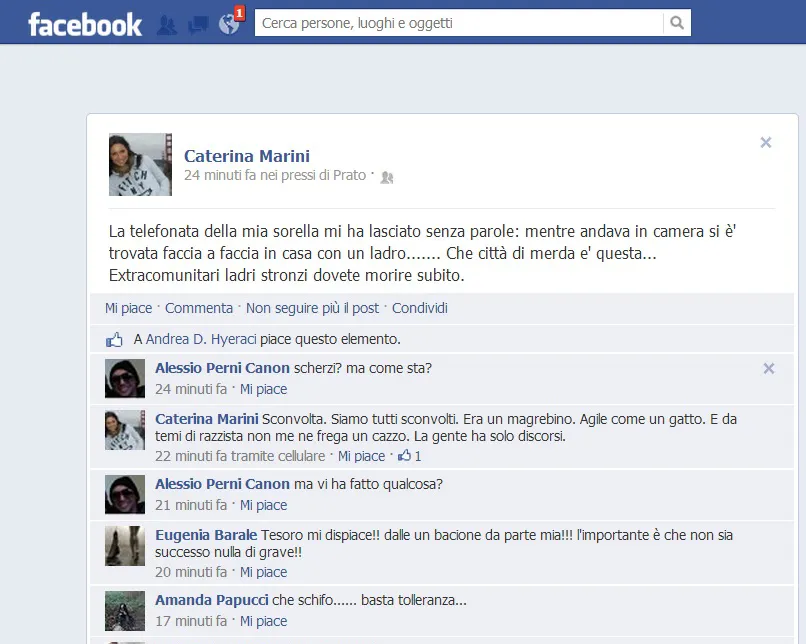Click in the Cerca persone search field
The image size is (806, 644).
[x=459, y=23]
